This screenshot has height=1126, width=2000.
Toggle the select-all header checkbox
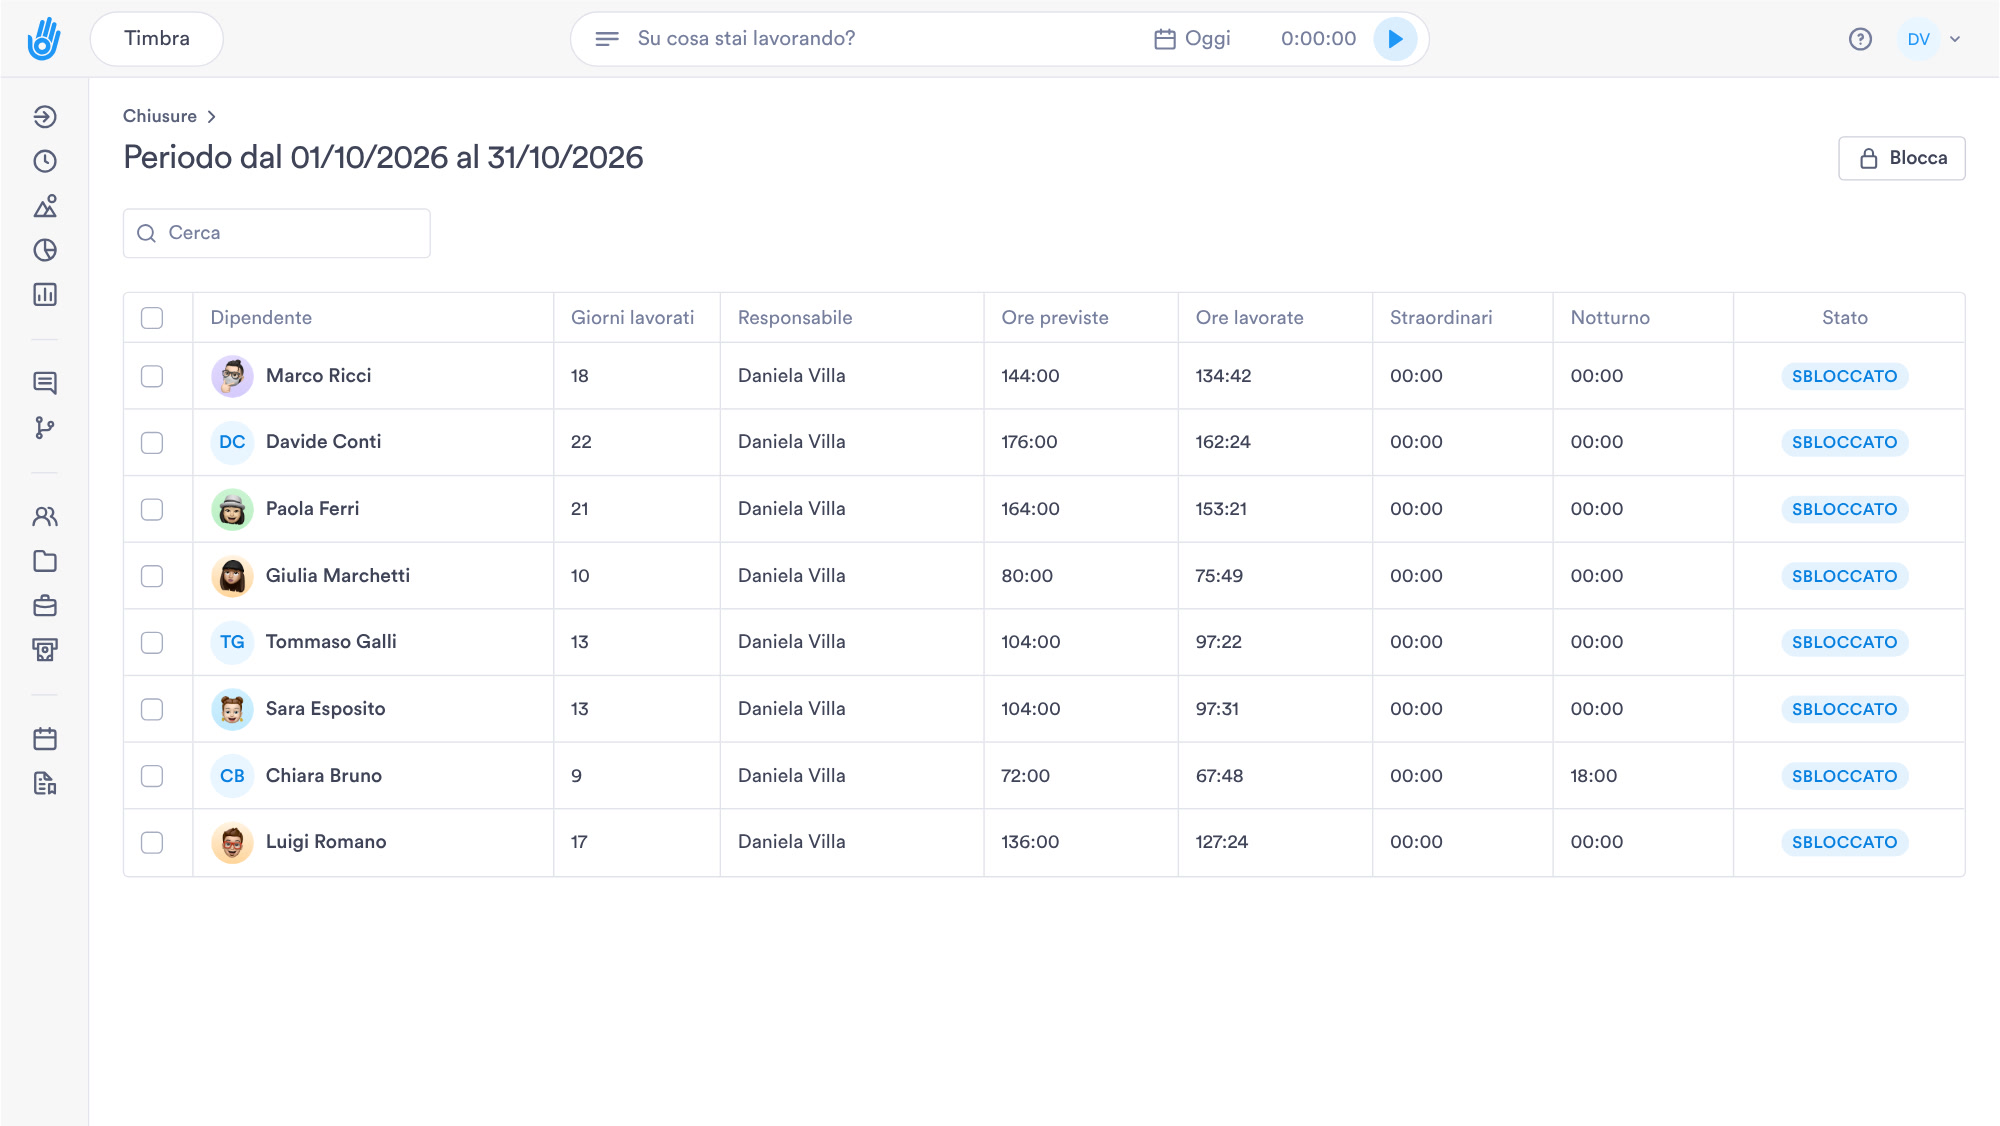pyautogui.click(x=152, y=318)
